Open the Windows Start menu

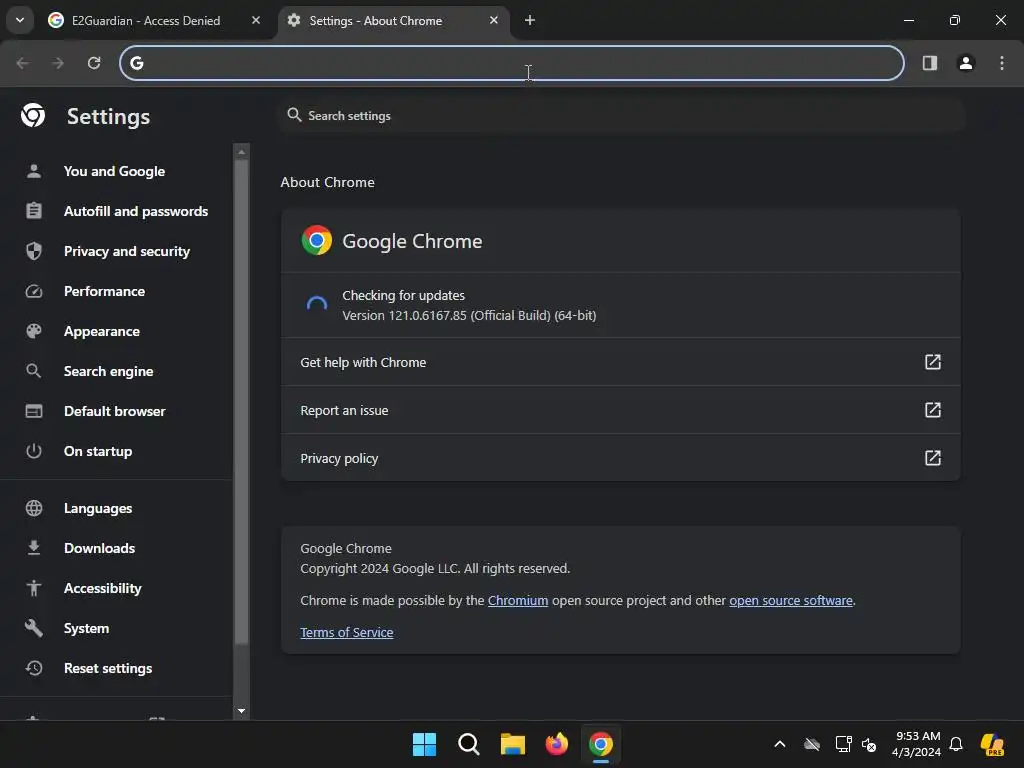coord(424,744)
